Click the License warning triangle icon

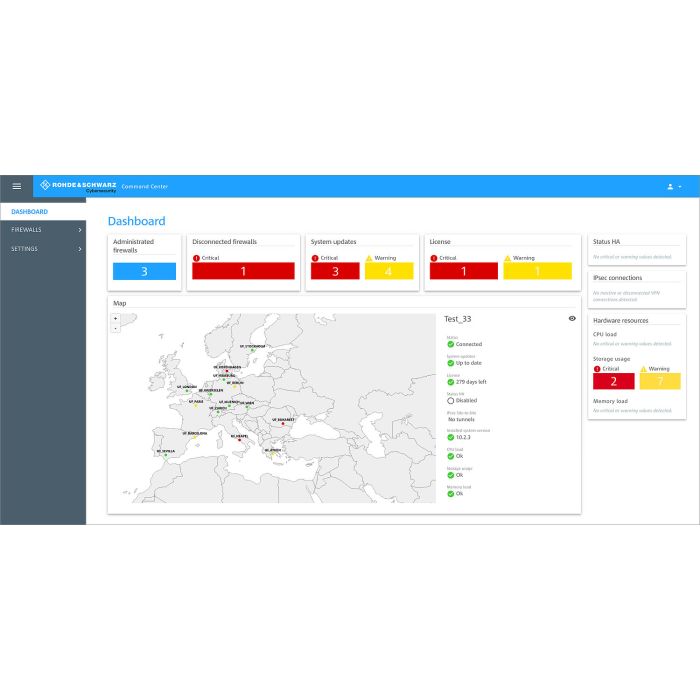tap(507, 258)
